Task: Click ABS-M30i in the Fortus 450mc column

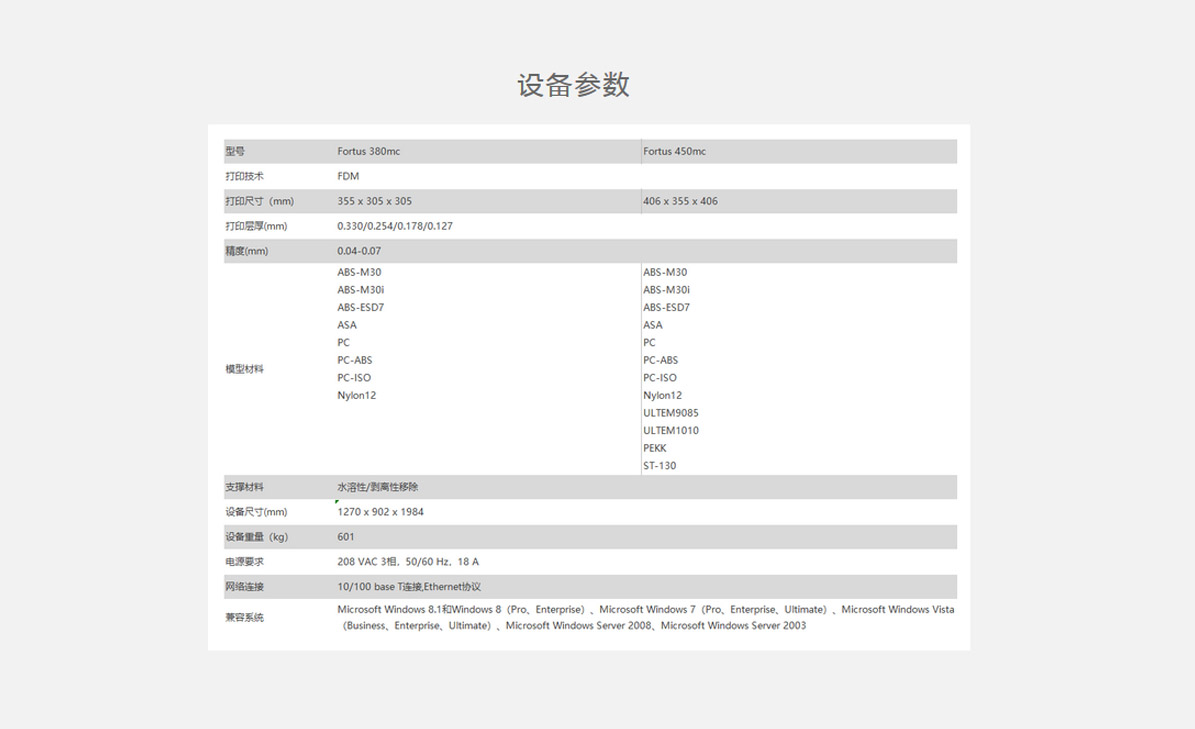Action: pos(666,289)
